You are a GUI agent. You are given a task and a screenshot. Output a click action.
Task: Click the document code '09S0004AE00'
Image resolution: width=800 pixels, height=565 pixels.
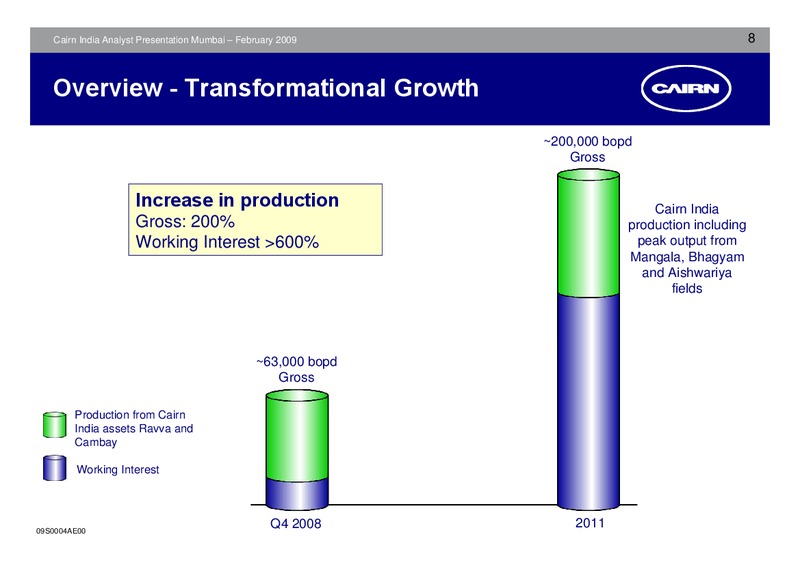pyautogui.click(x=61, y=531)
